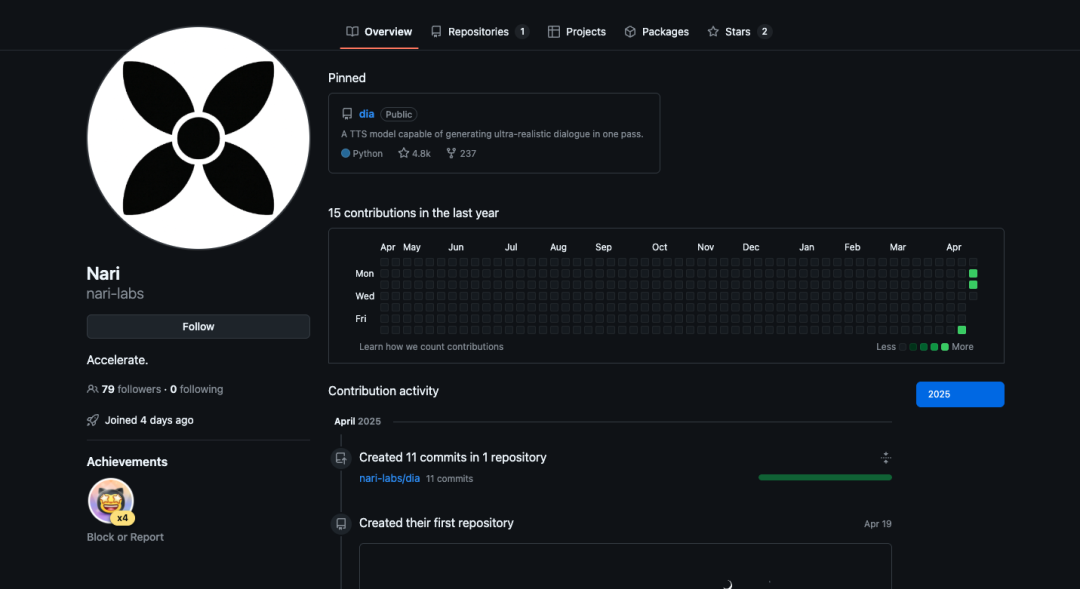Click the Block or Report link
Screen dimensions: 1080x589
point(125,537)
